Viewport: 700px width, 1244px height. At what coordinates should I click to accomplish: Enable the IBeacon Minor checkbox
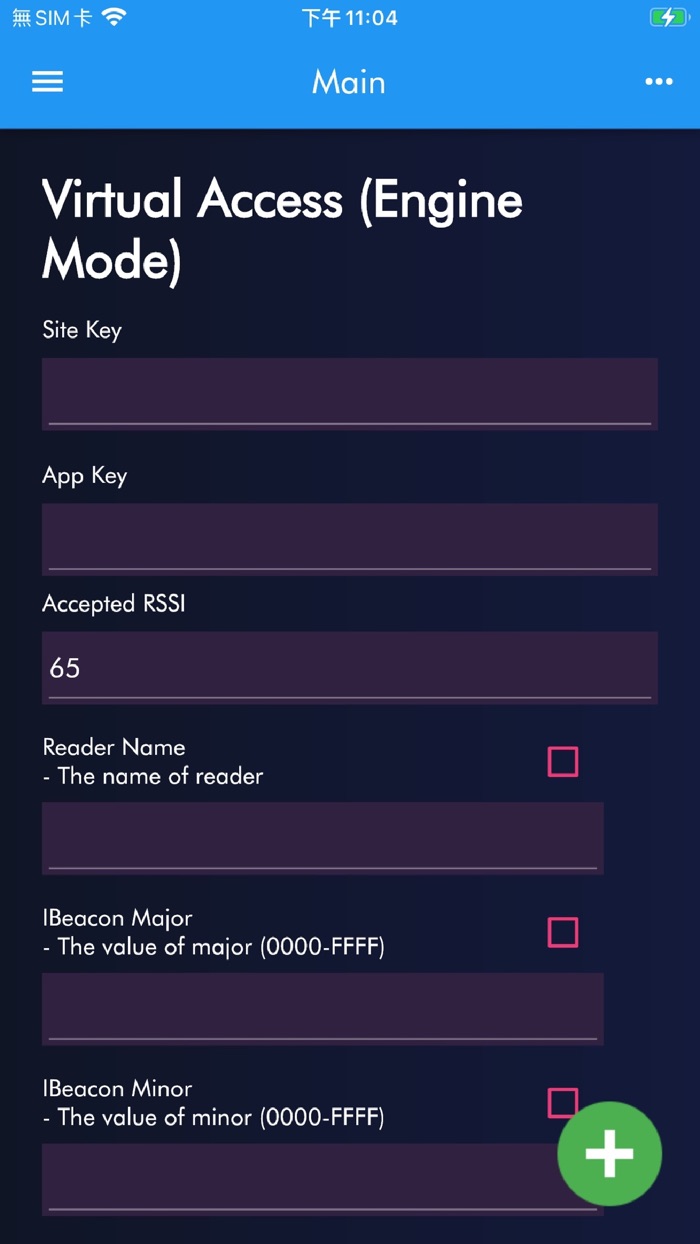pos(562,1103)
